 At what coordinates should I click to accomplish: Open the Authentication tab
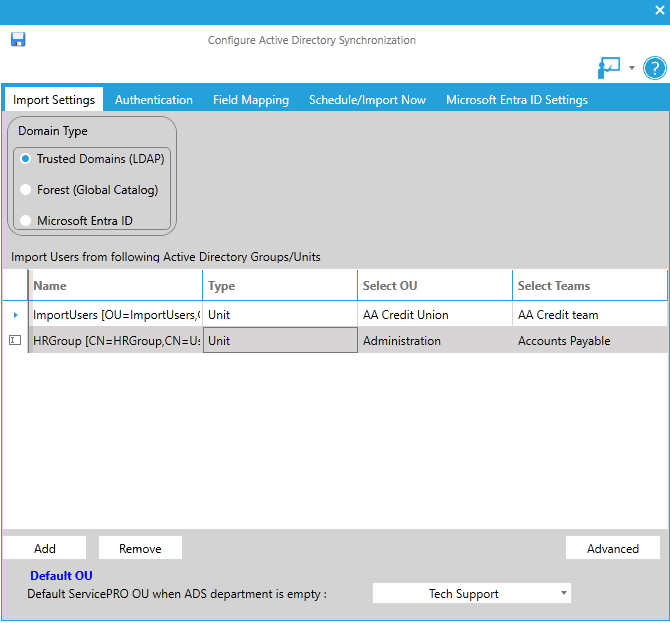(154, 100)
